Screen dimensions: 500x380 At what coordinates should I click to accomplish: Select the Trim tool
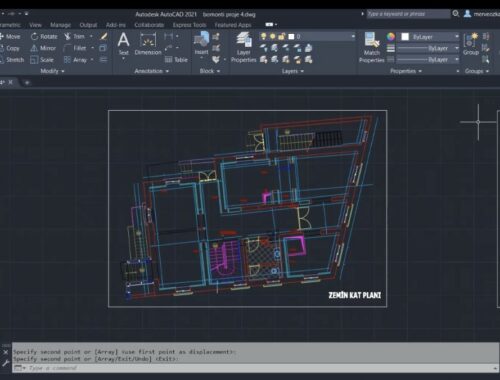pos(75,36)
